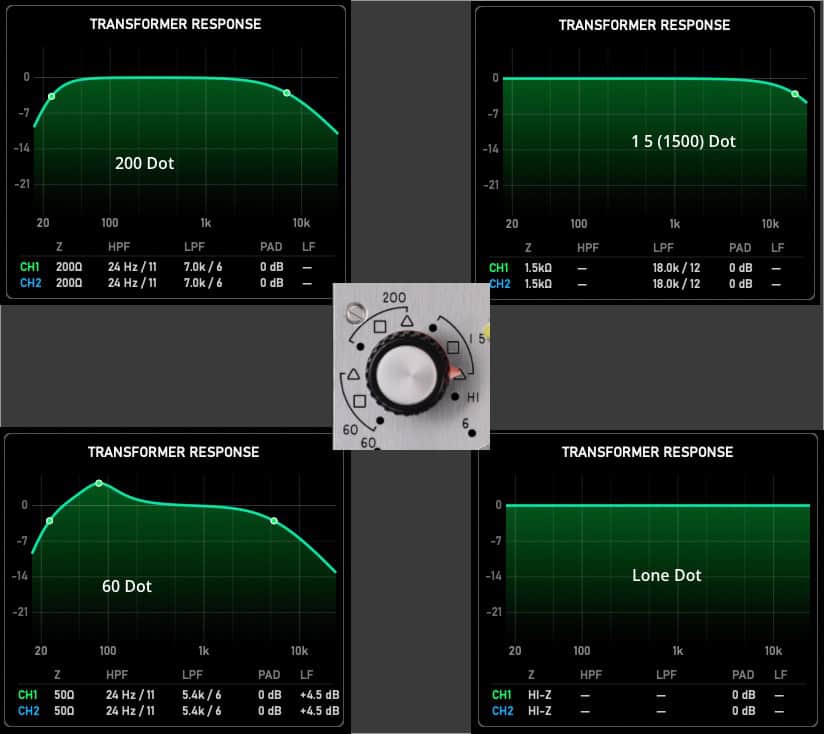
Task: Click the triangle marker above 60
Action: click(353, 374)
